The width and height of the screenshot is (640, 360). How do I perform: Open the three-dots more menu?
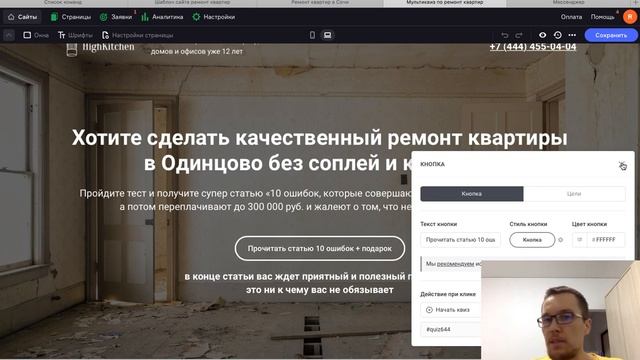[x=572, y=35]
